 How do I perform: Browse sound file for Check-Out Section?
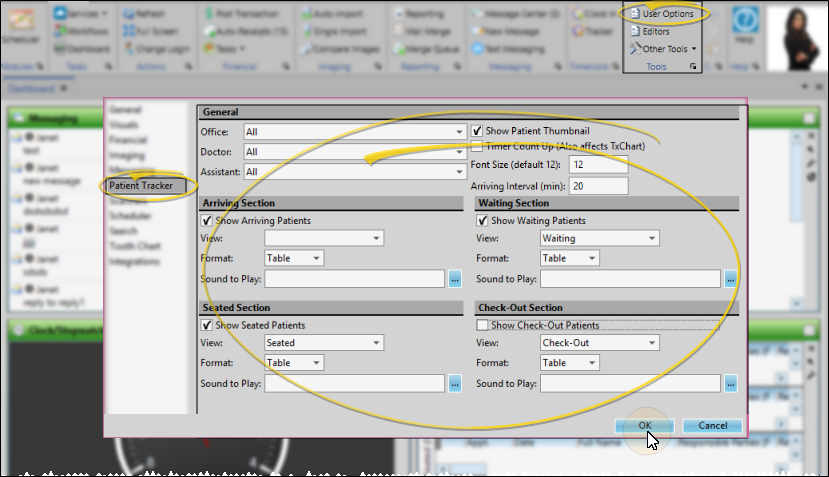[x=730, y=383]
